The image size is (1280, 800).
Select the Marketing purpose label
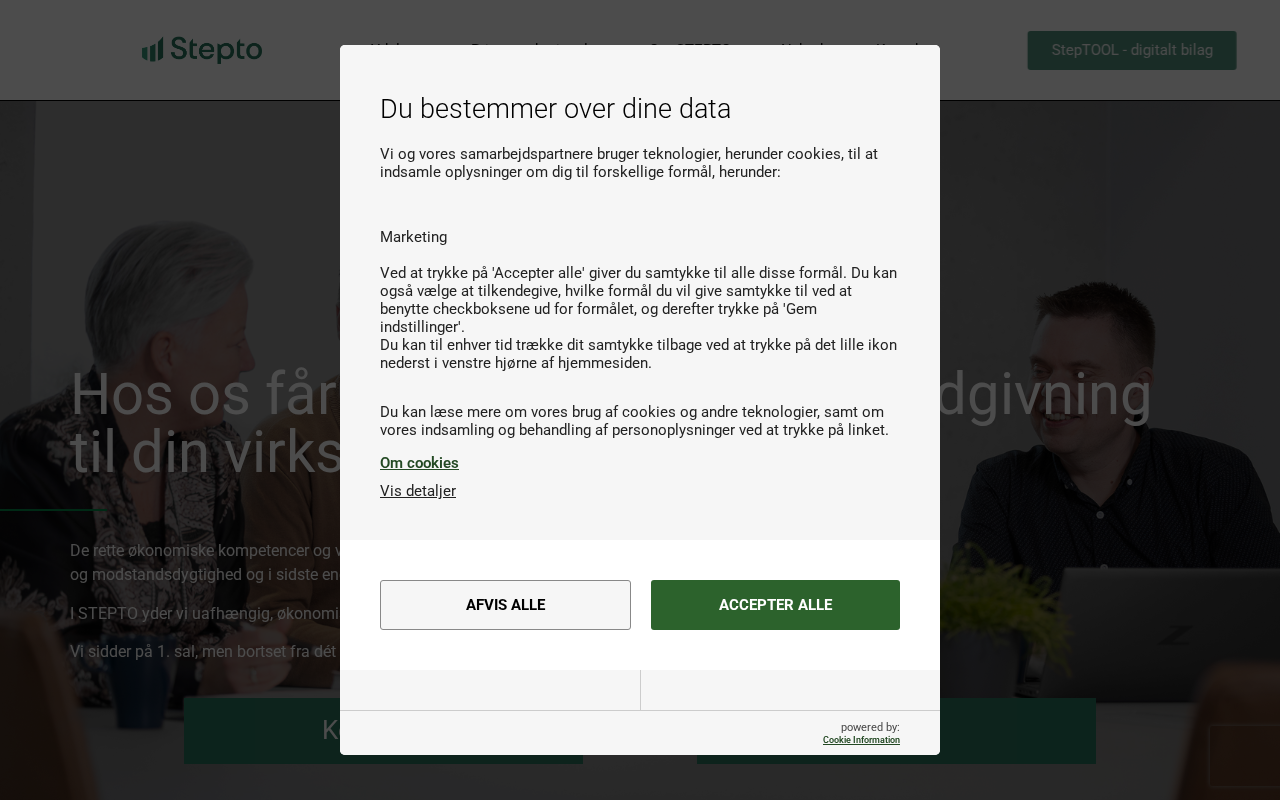coord(413,237)
